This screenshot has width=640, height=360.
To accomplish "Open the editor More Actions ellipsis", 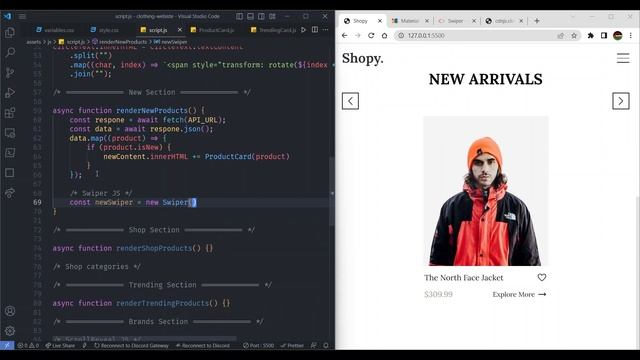I will (x=325, y=30).
